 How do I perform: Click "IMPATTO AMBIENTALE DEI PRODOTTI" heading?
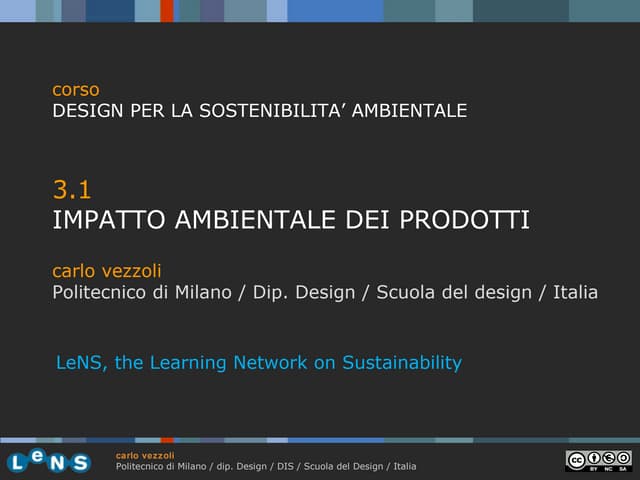tap(291, 220)
